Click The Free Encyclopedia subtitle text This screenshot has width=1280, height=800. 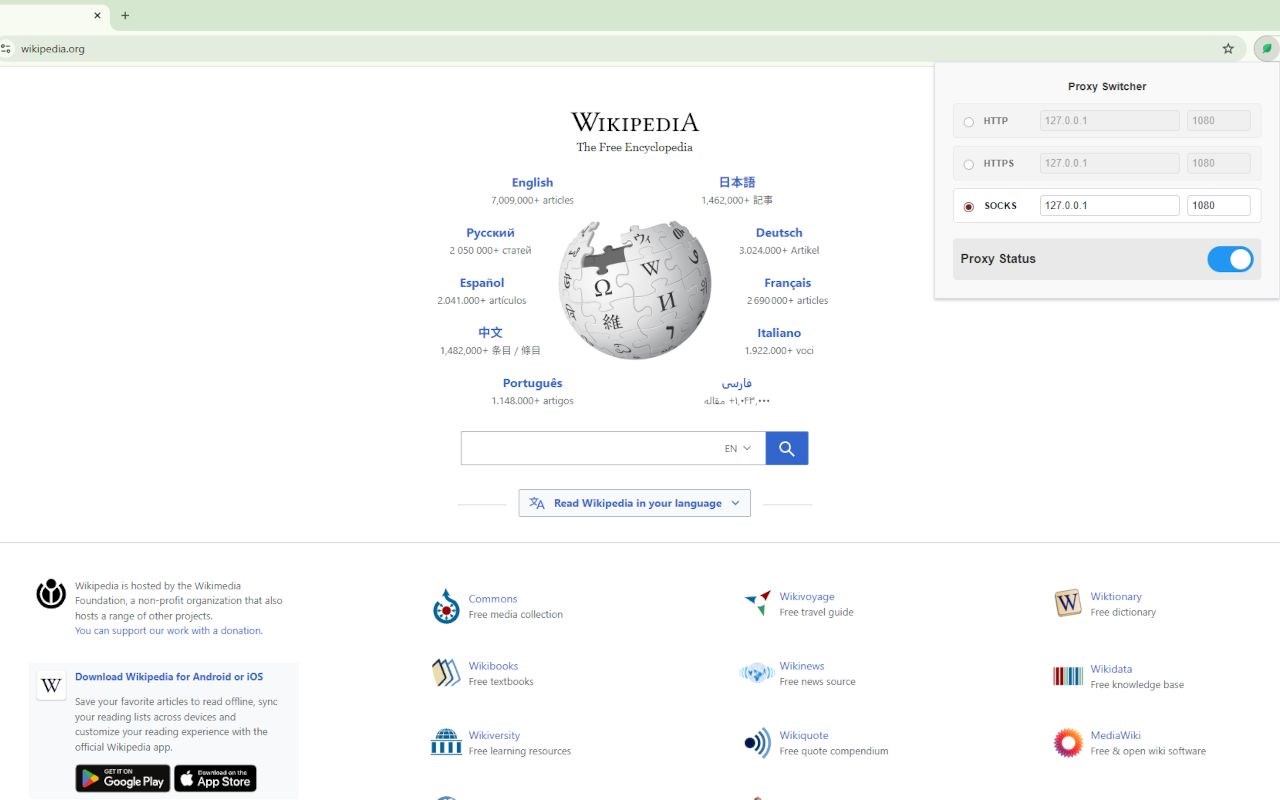[x=634, y=147]
